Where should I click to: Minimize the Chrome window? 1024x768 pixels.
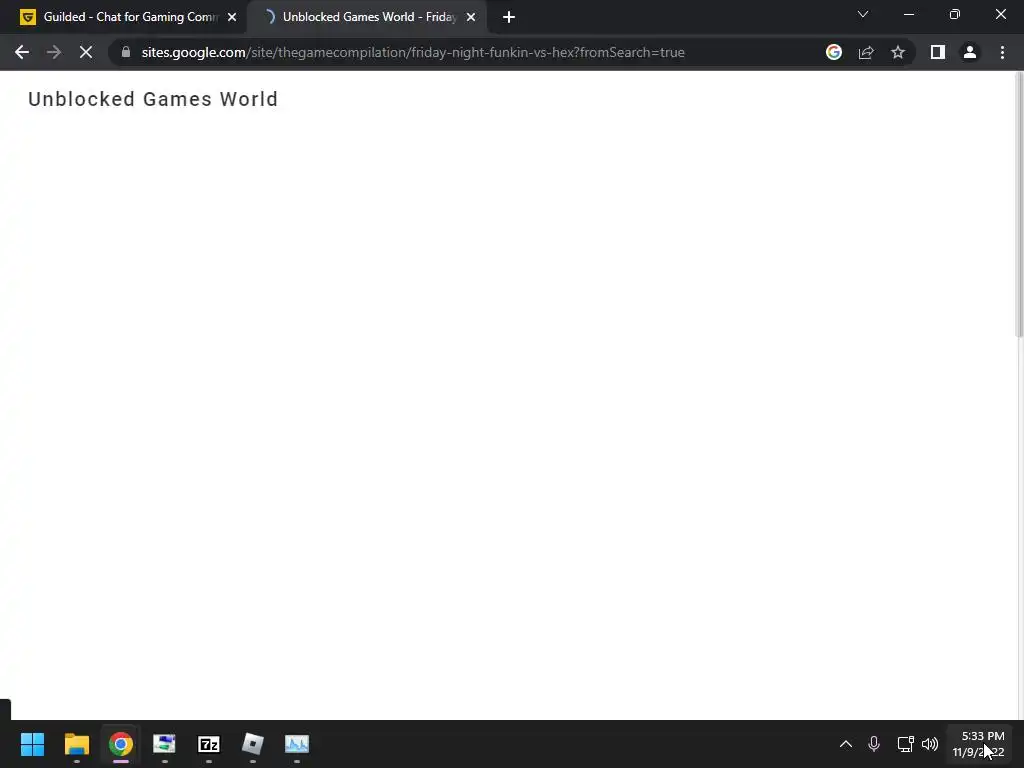(909, 14)
